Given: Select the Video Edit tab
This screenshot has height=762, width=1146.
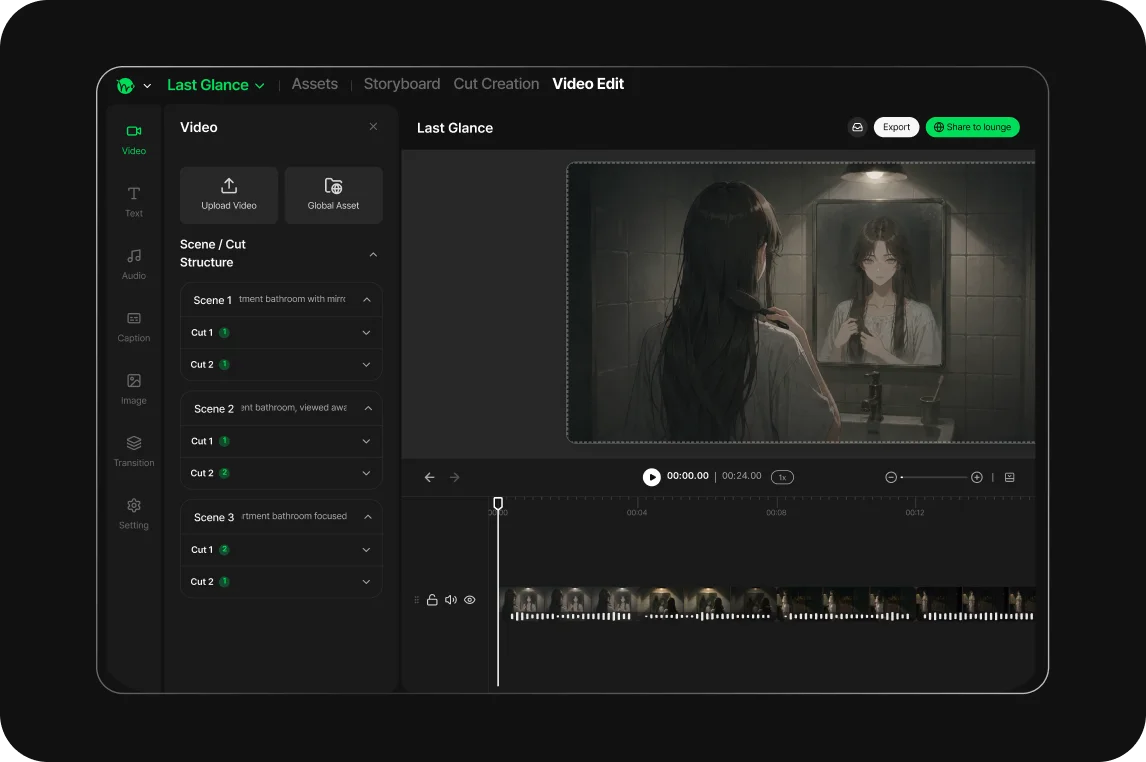Looking at the screenshot, I should [588, 84].
